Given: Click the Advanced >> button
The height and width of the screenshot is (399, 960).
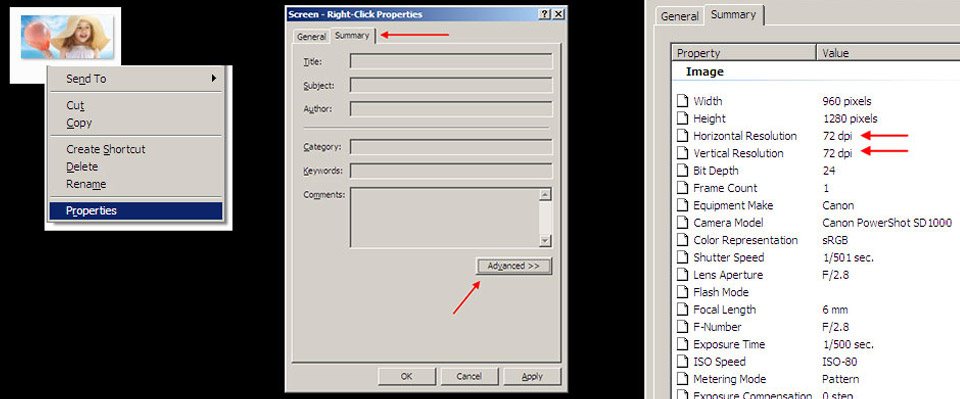Looking at the screenshot, I should coord(514,266).
